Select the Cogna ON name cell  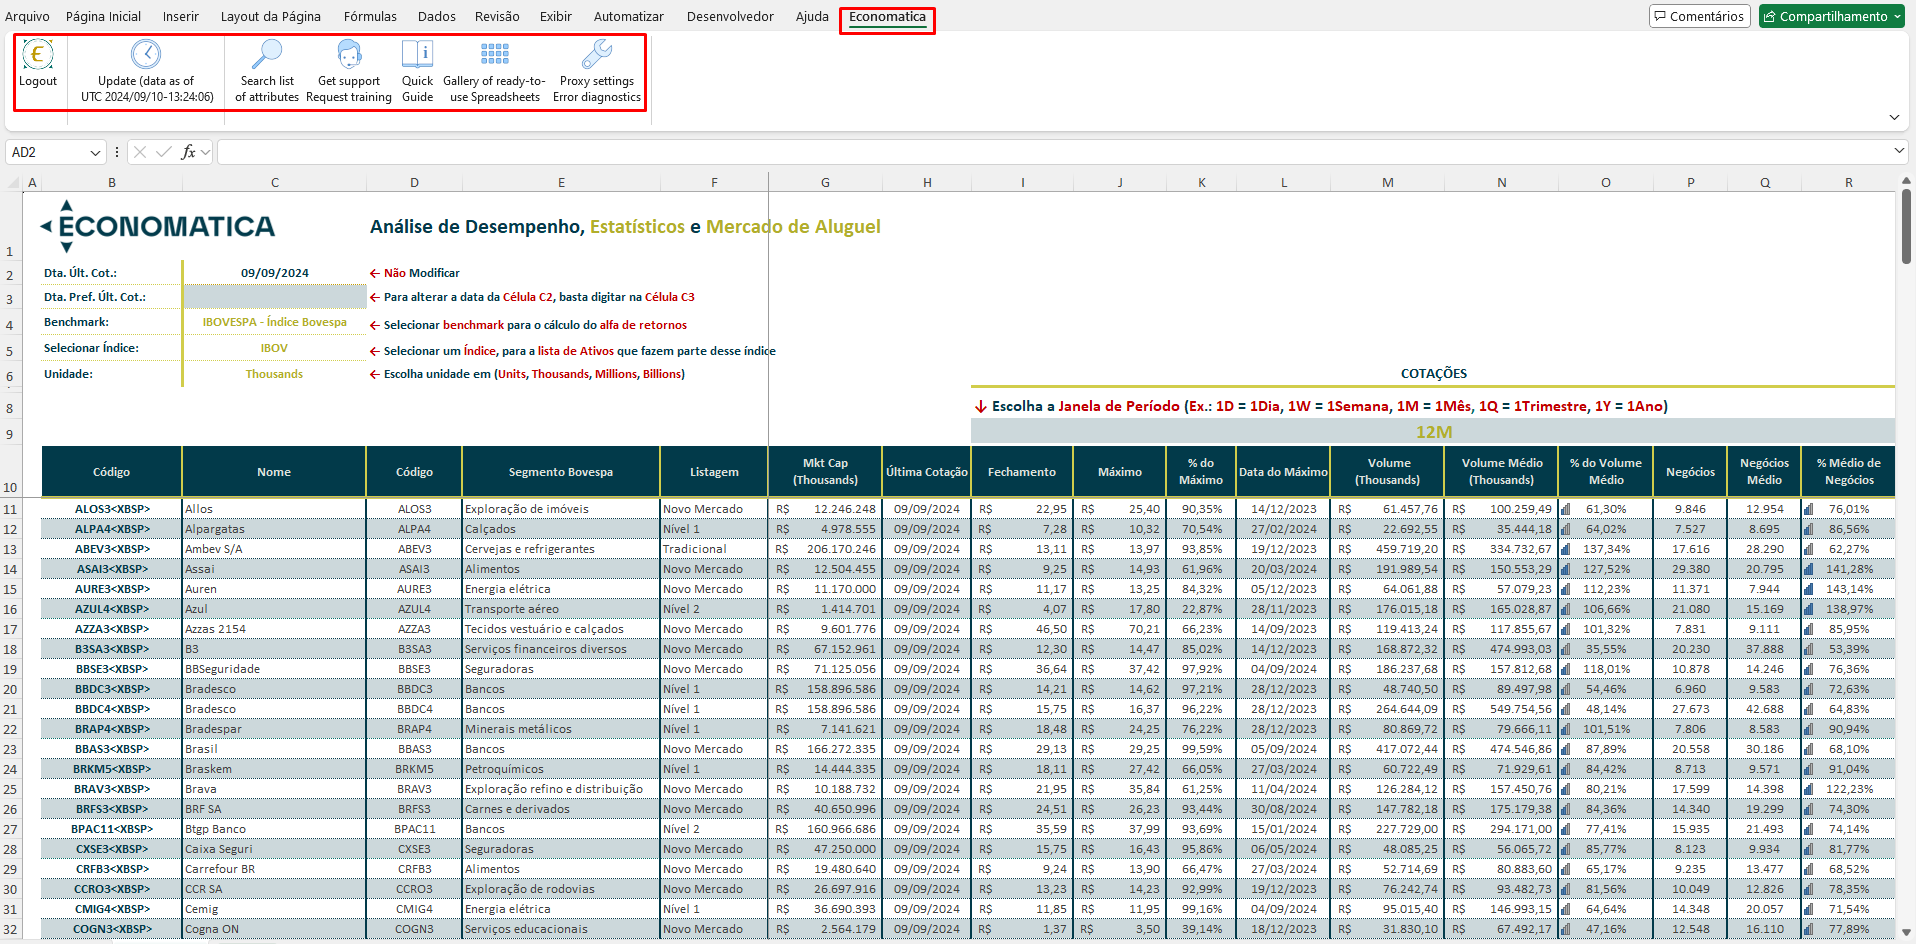click(274, 929)
